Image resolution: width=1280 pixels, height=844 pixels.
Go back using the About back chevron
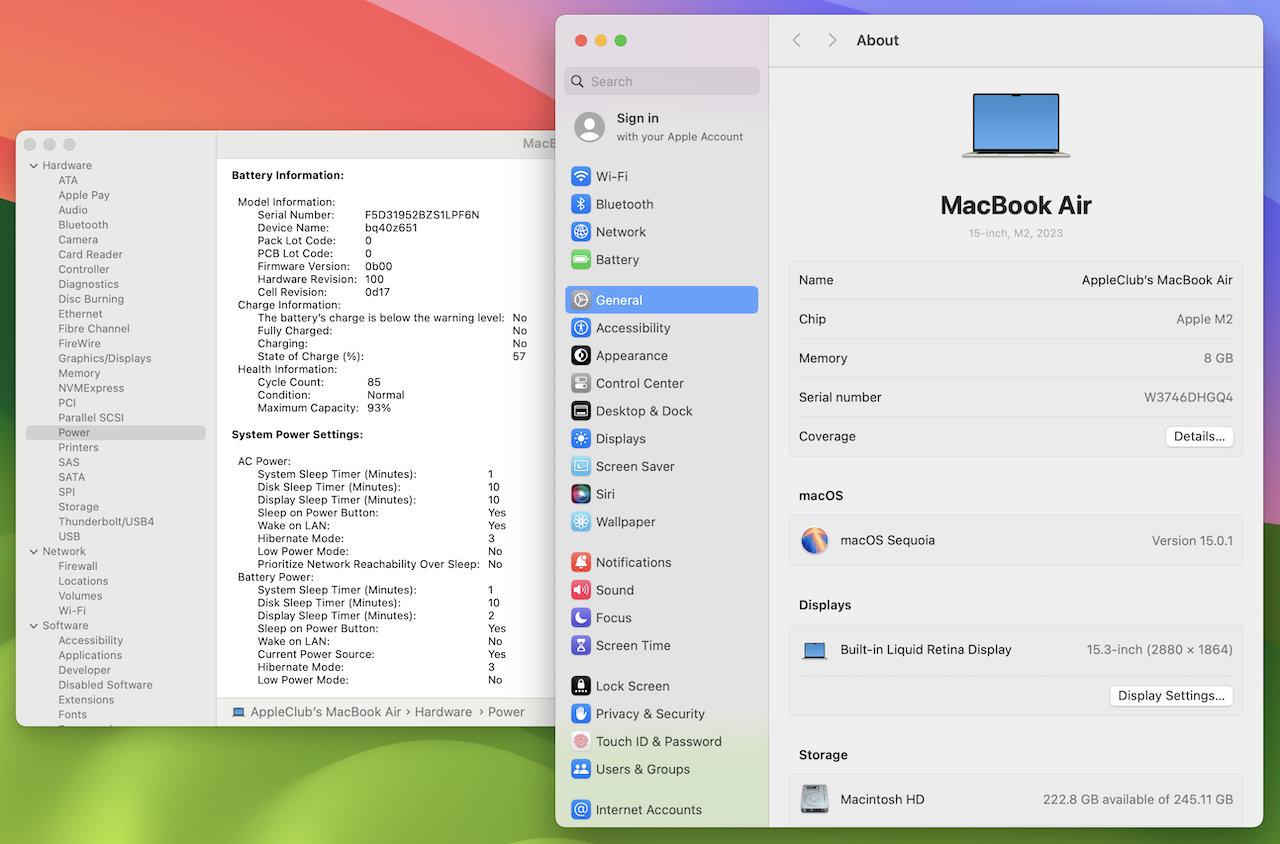797,40
